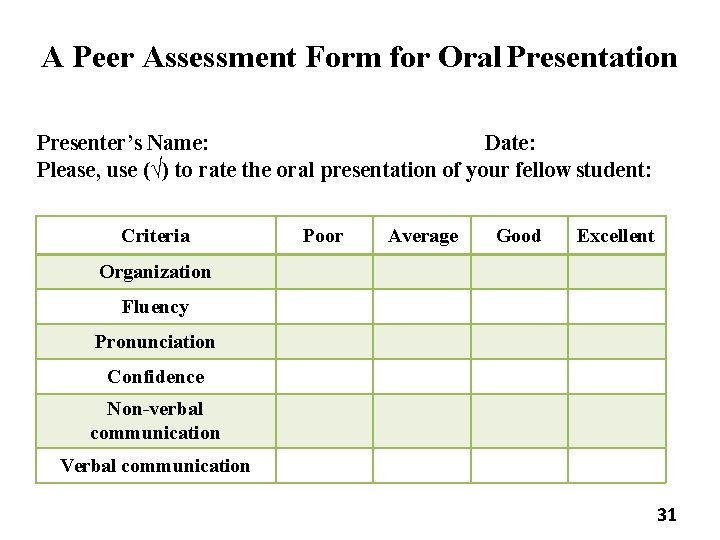The width and height of the screenshot is (720, 540).
Task: Select the Confidence row label
Action: pyautogui.click(x=155, y=377)
